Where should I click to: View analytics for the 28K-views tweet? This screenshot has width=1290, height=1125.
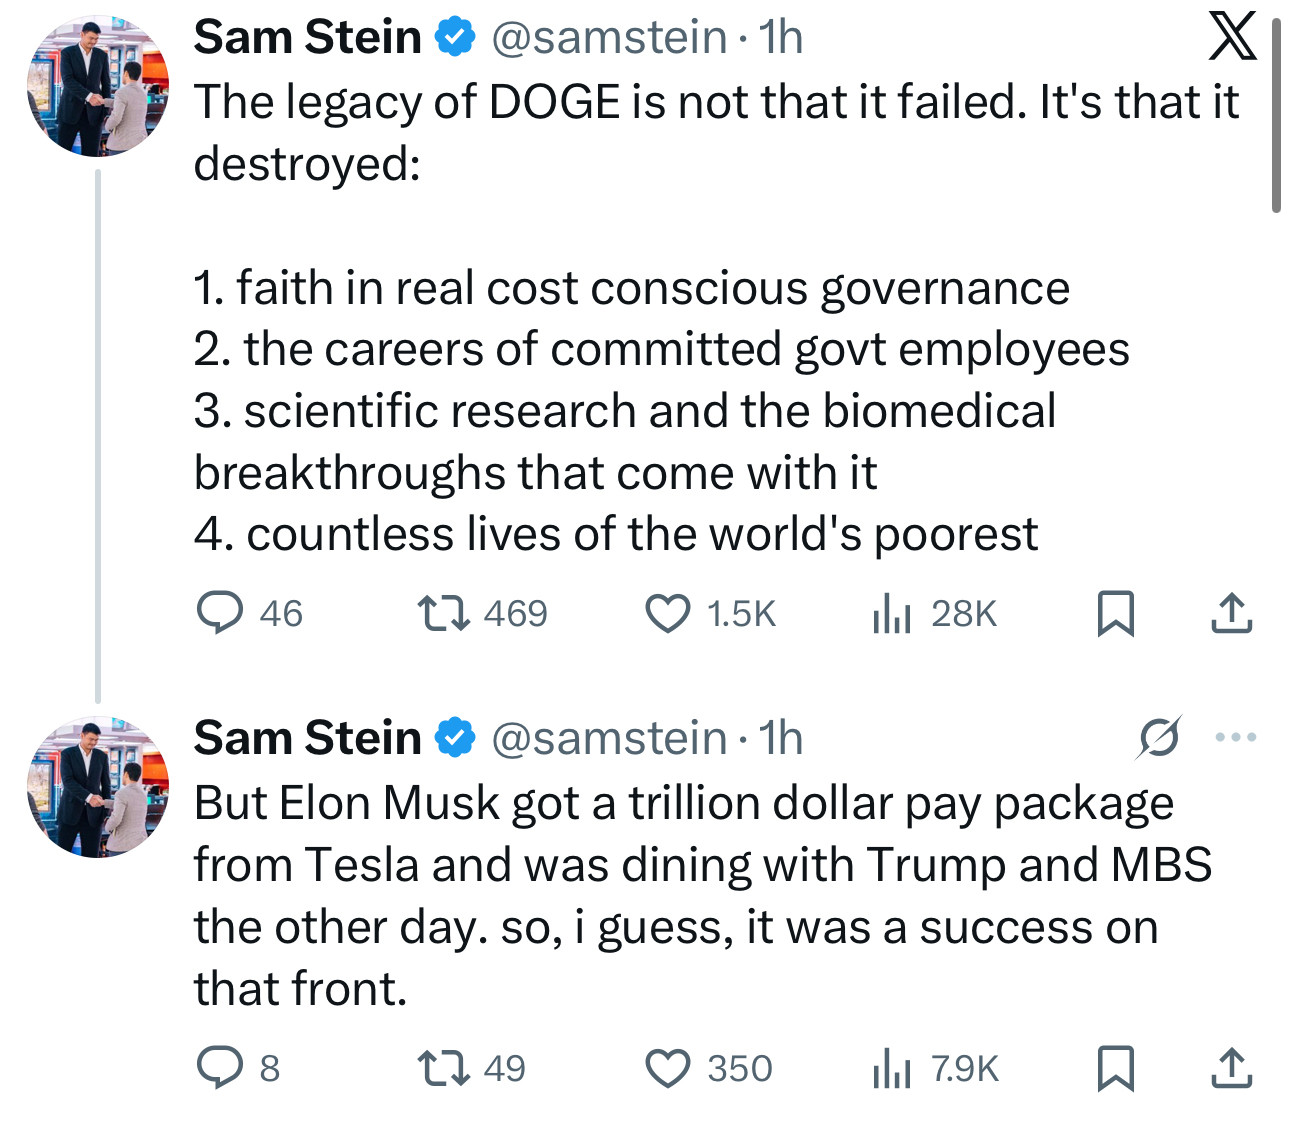[892, 613]
